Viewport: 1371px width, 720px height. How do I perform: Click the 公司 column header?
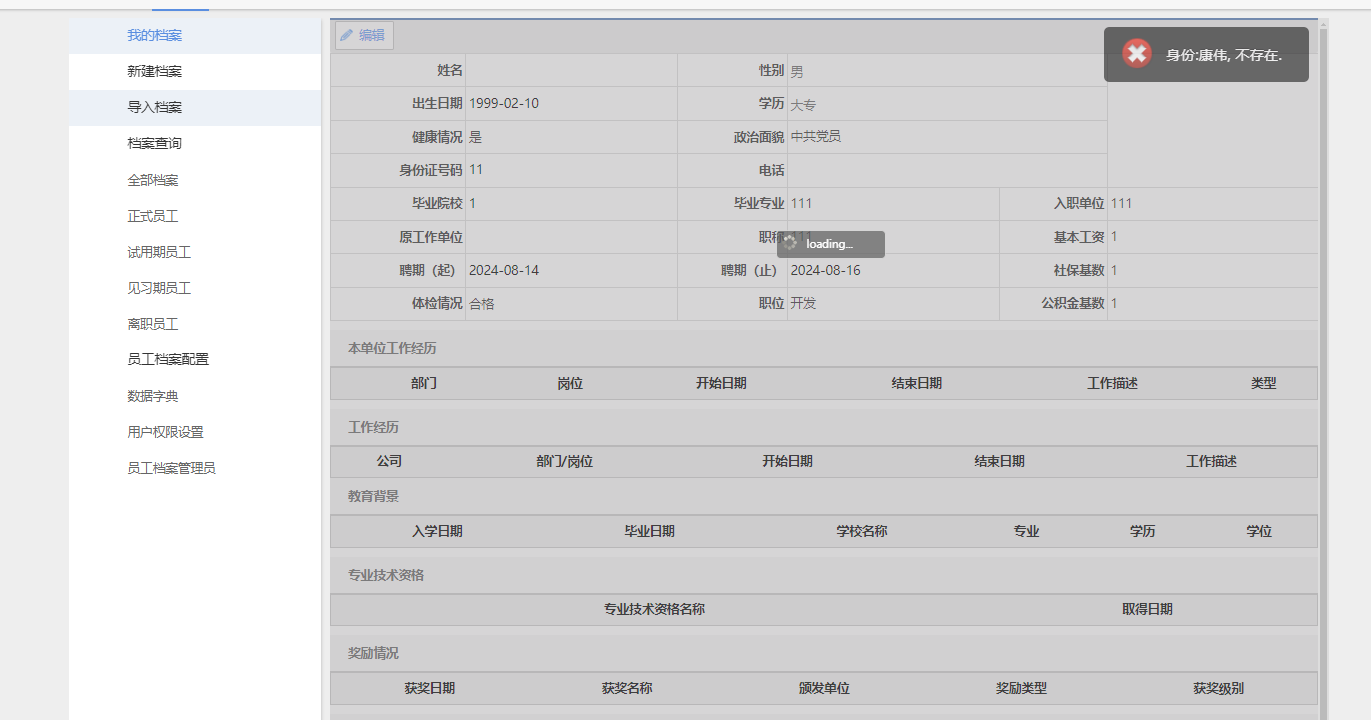[x=389, y=461]
